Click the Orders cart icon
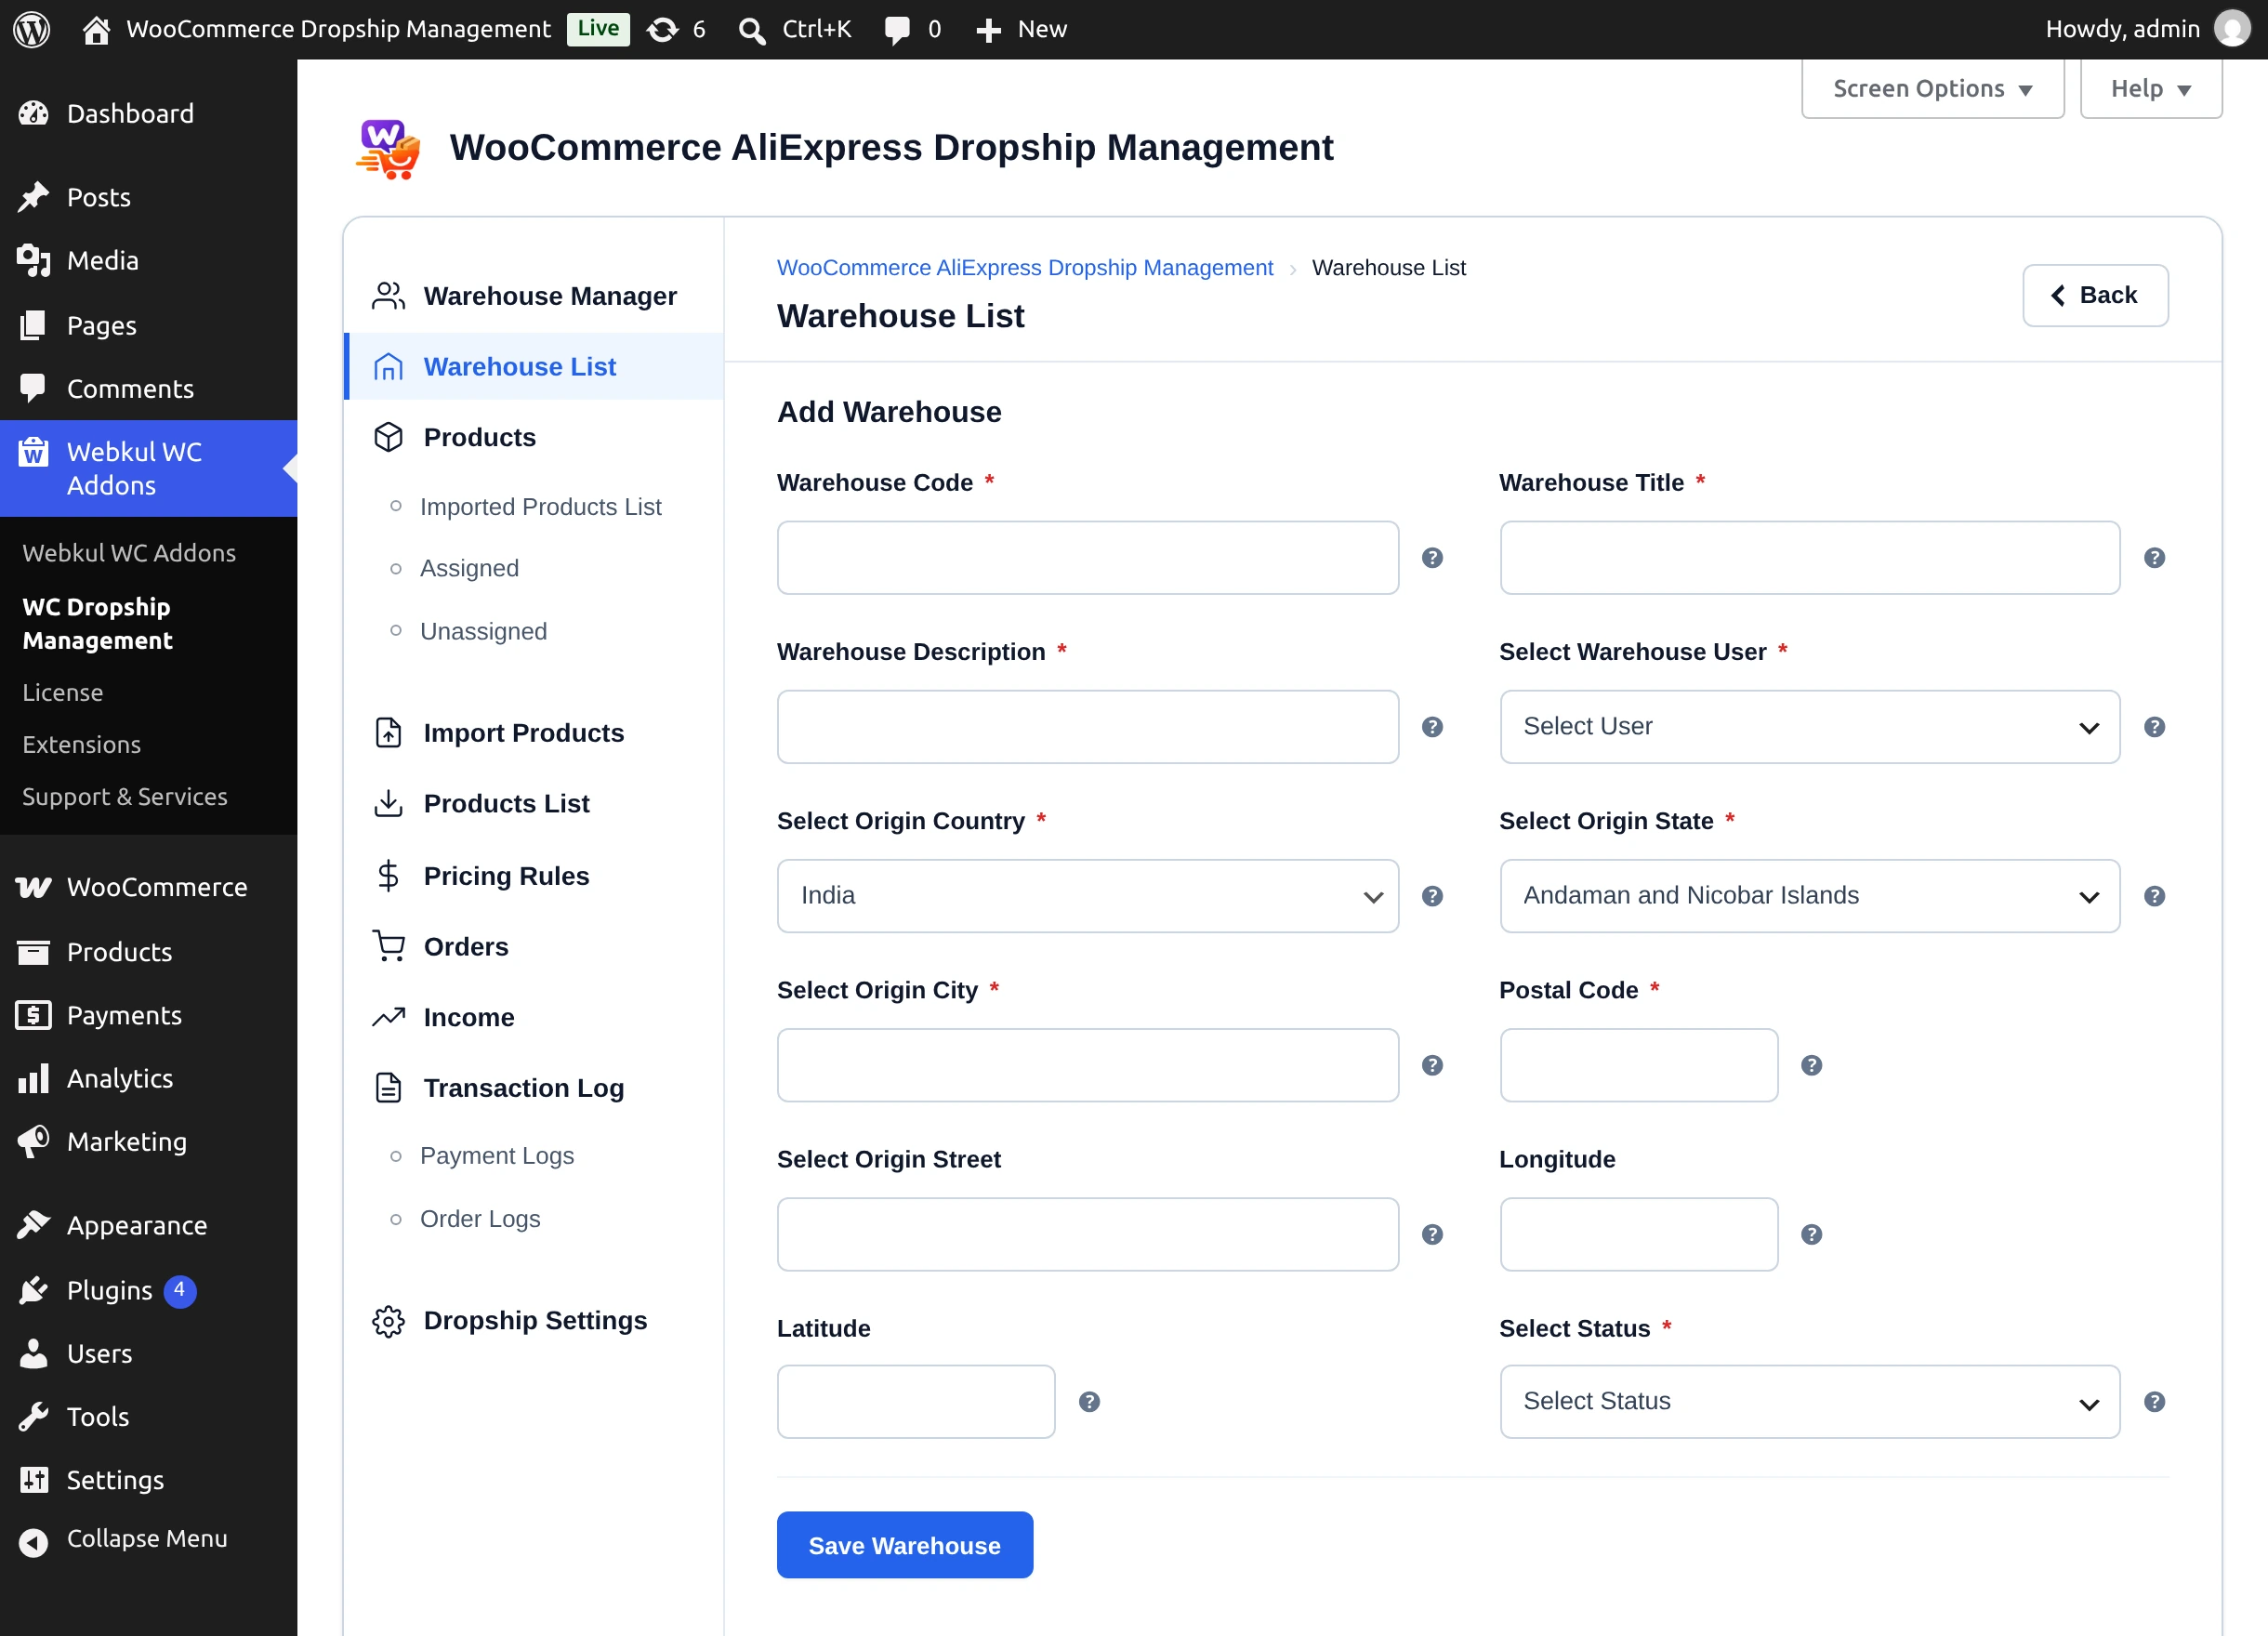This screenshot has height=1636, width=2268. click(388, 946)
